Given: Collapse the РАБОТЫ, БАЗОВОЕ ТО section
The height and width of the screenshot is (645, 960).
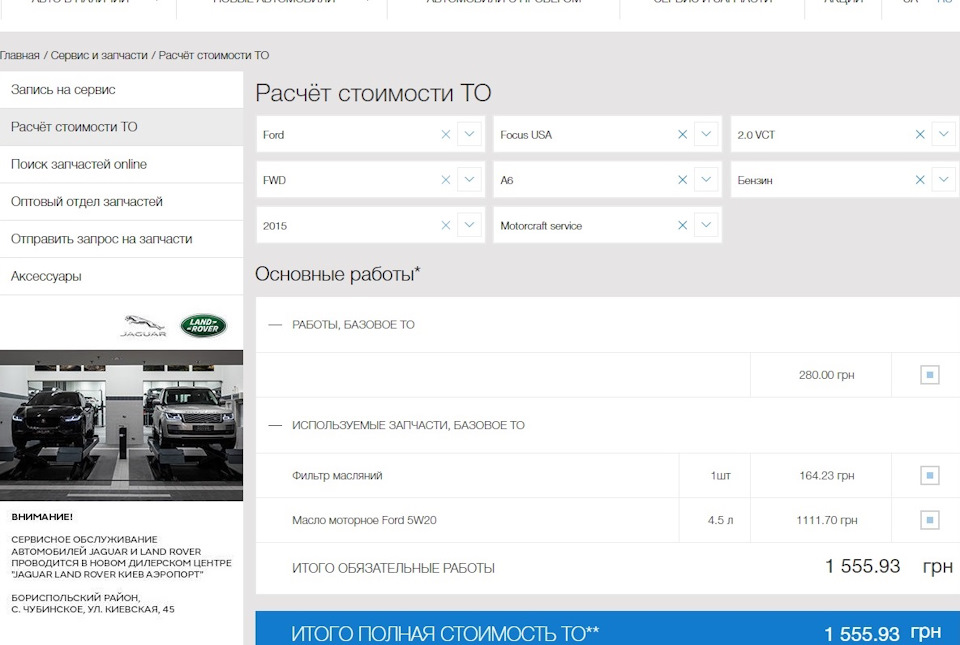Looking at the screenshot, I should pyautogui.click(x=275, y=325).
